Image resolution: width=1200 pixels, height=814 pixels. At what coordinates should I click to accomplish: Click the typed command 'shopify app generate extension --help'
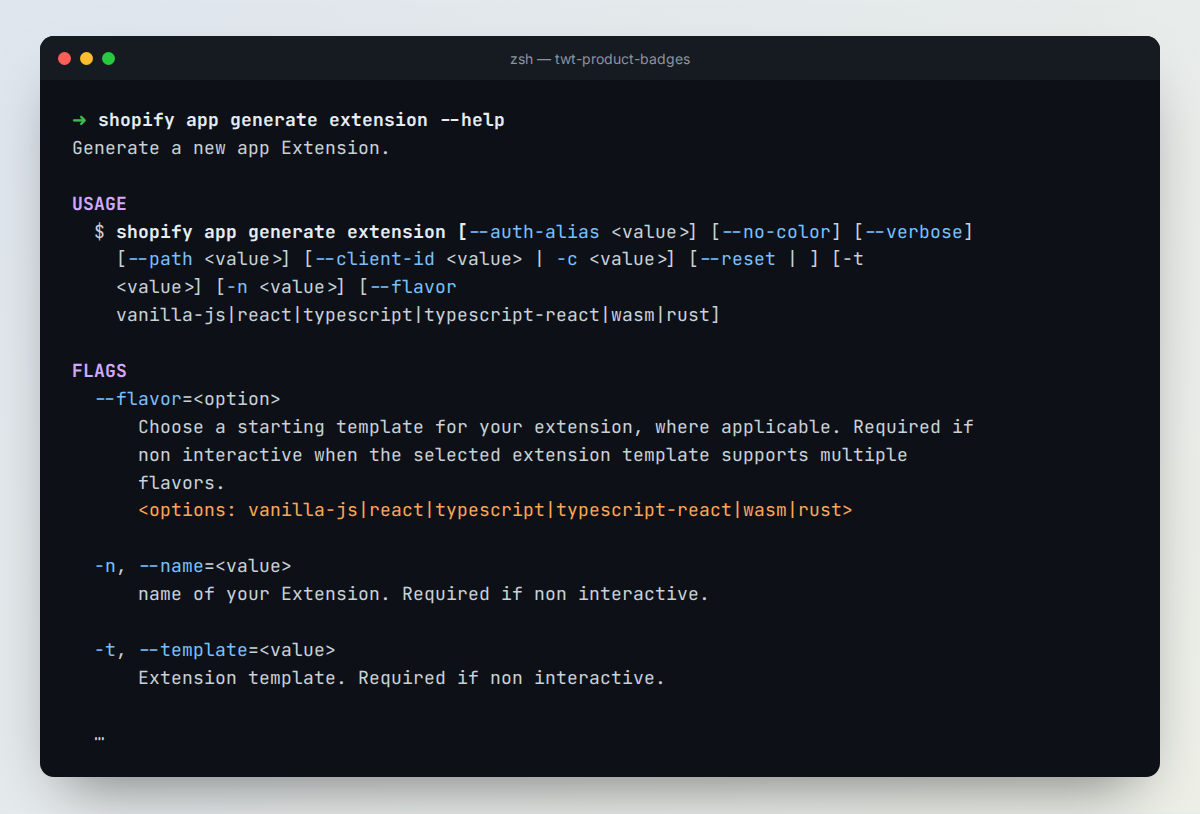click(x=301, y=120)
